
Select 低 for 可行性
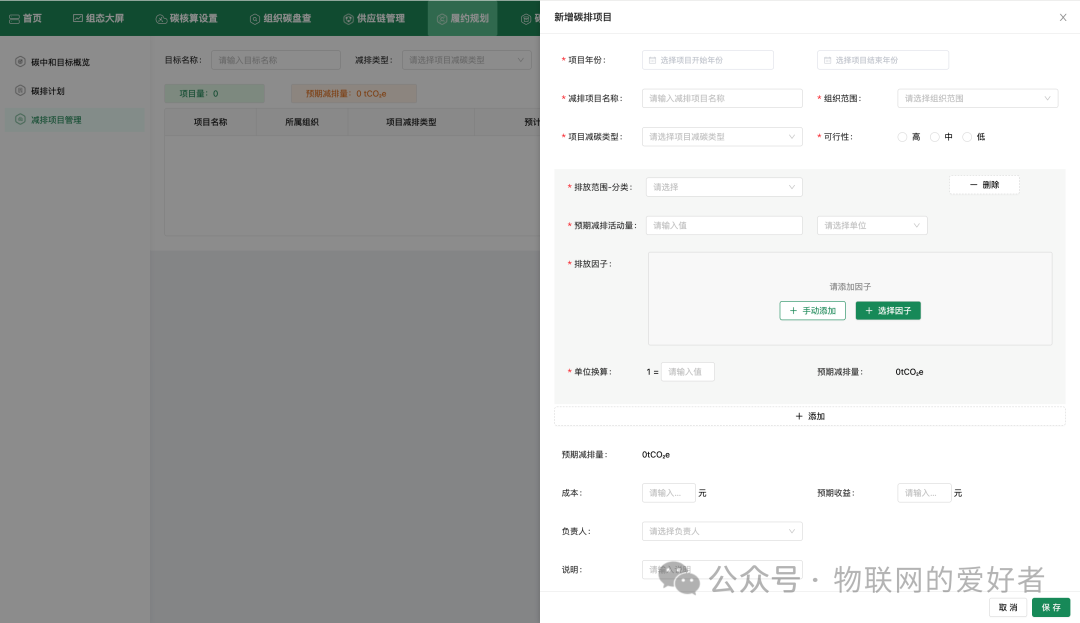click(x=966, y=137)
